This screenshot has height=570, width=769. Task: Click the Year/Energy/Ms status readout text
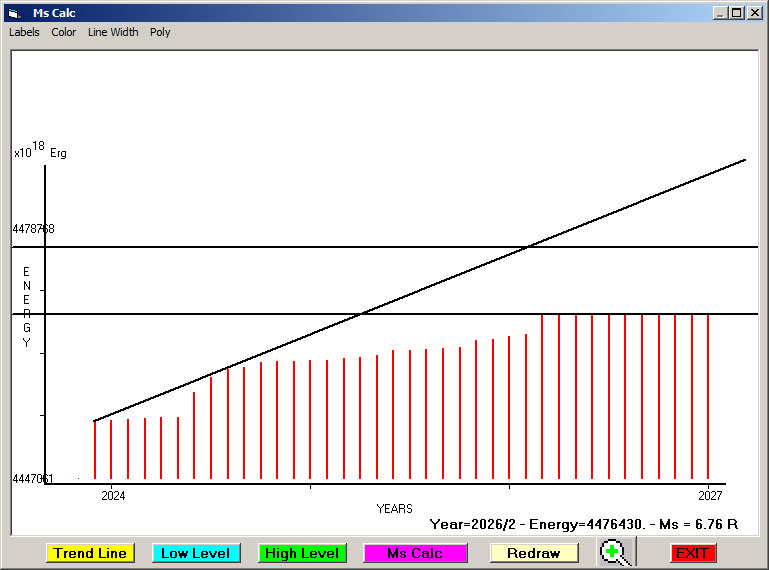(x=583, y=524)
